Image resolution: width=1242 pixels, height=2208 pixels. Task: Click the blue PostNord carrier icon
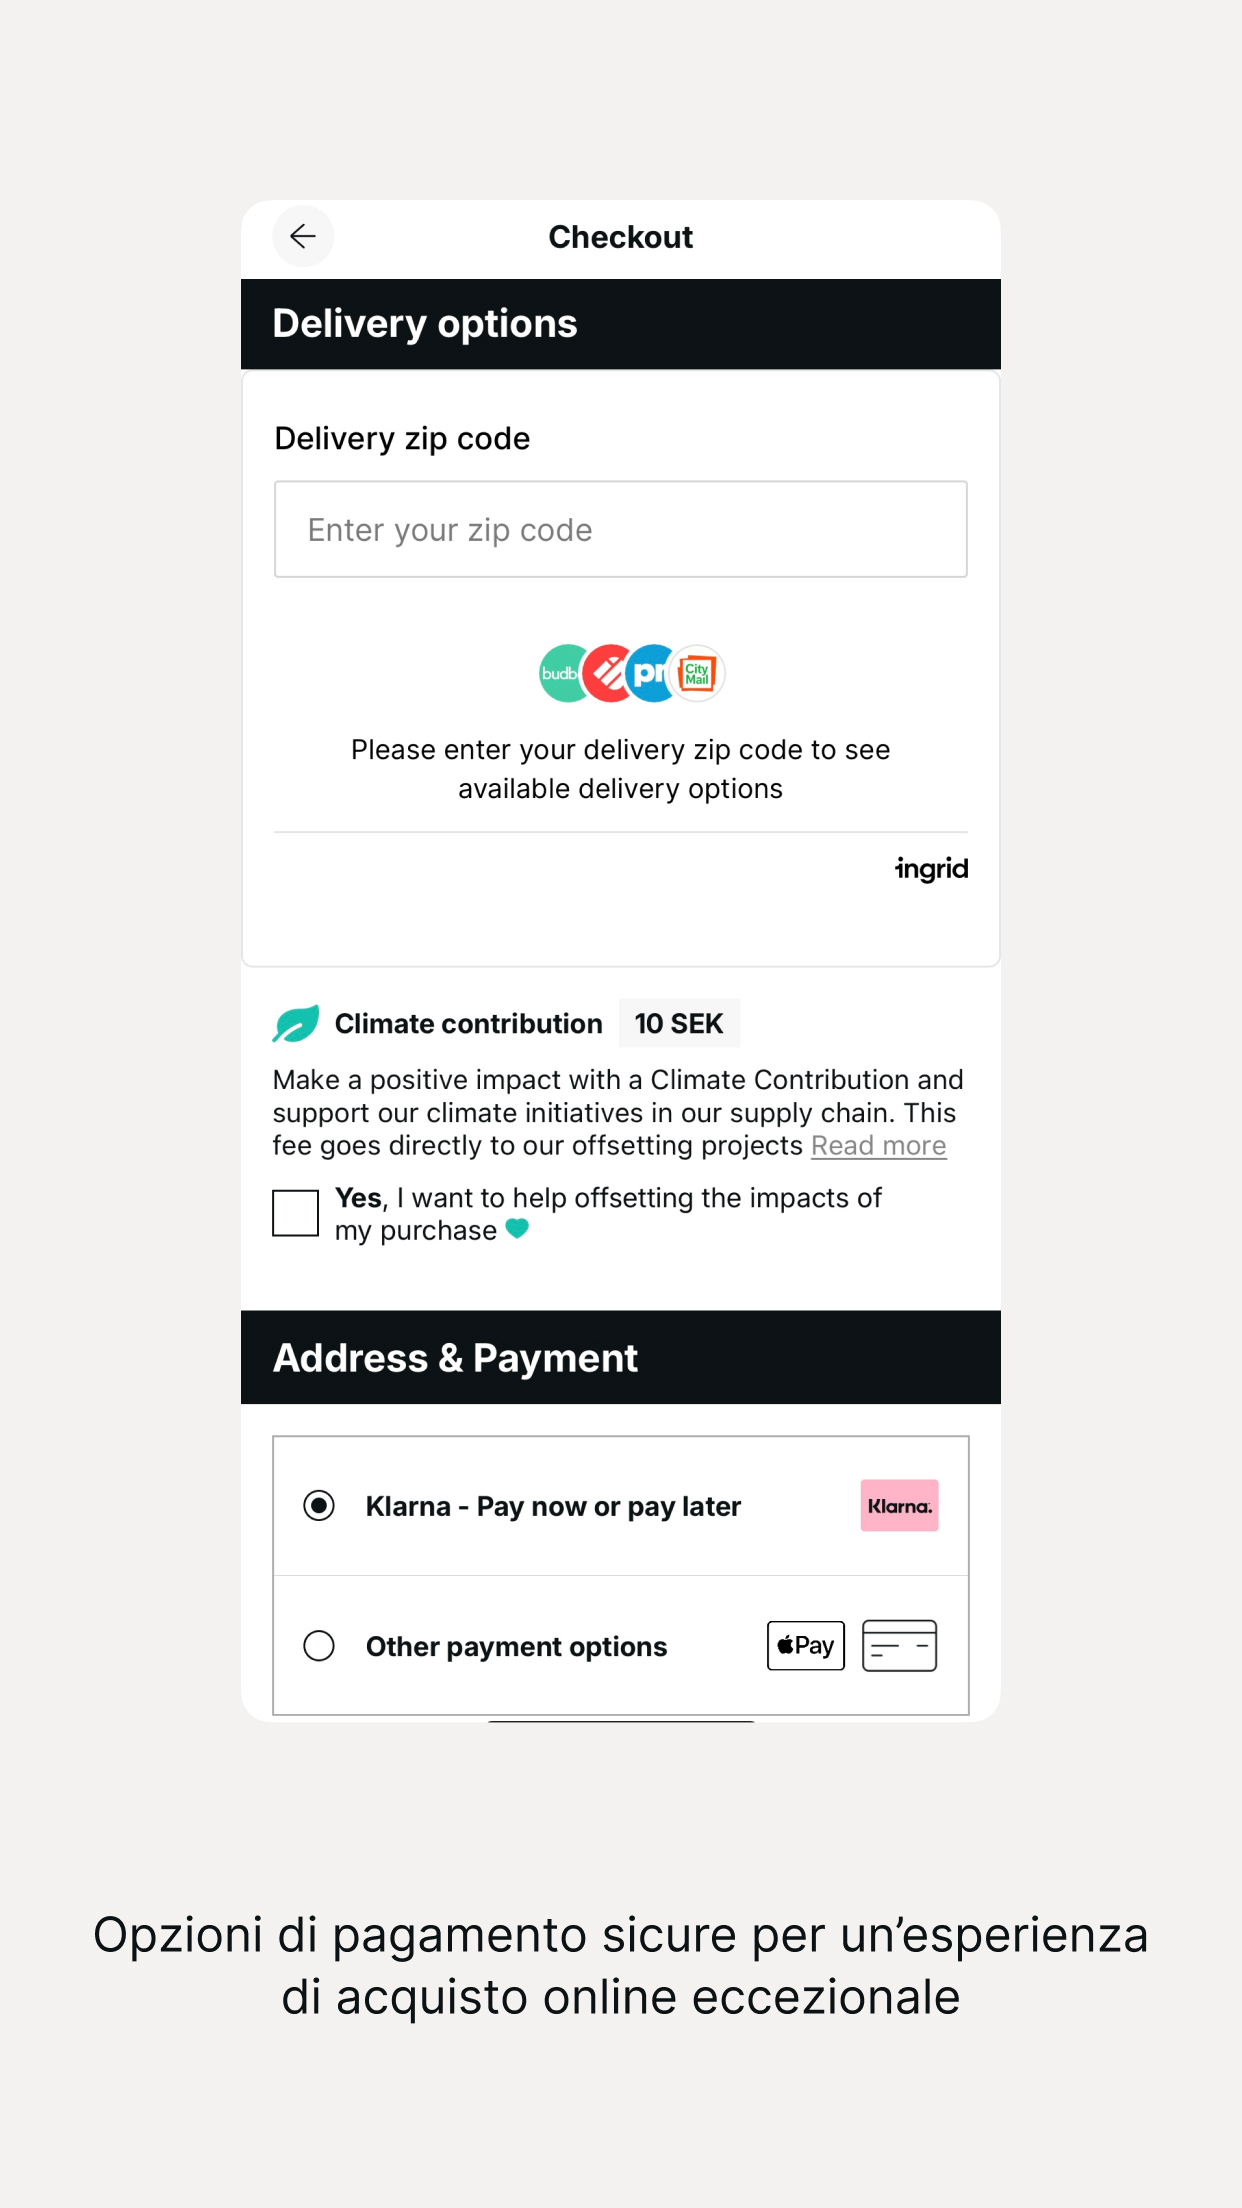click(x=648, y=672)
